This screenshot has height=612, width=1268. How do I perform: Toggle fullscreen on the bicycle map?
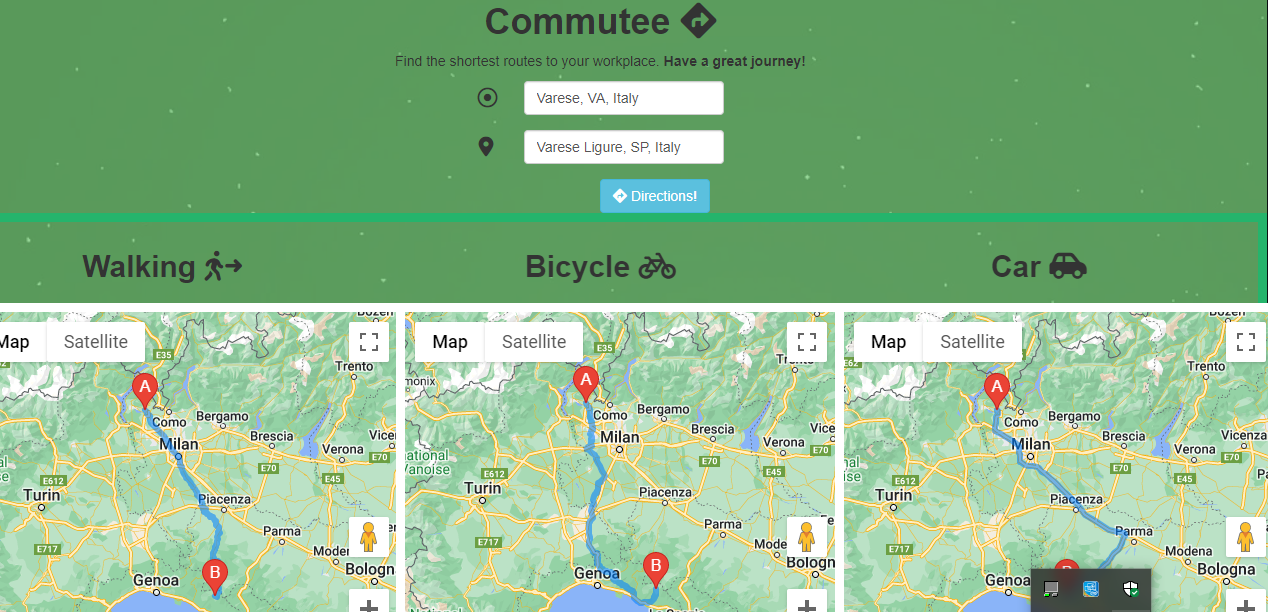point(807,342)
